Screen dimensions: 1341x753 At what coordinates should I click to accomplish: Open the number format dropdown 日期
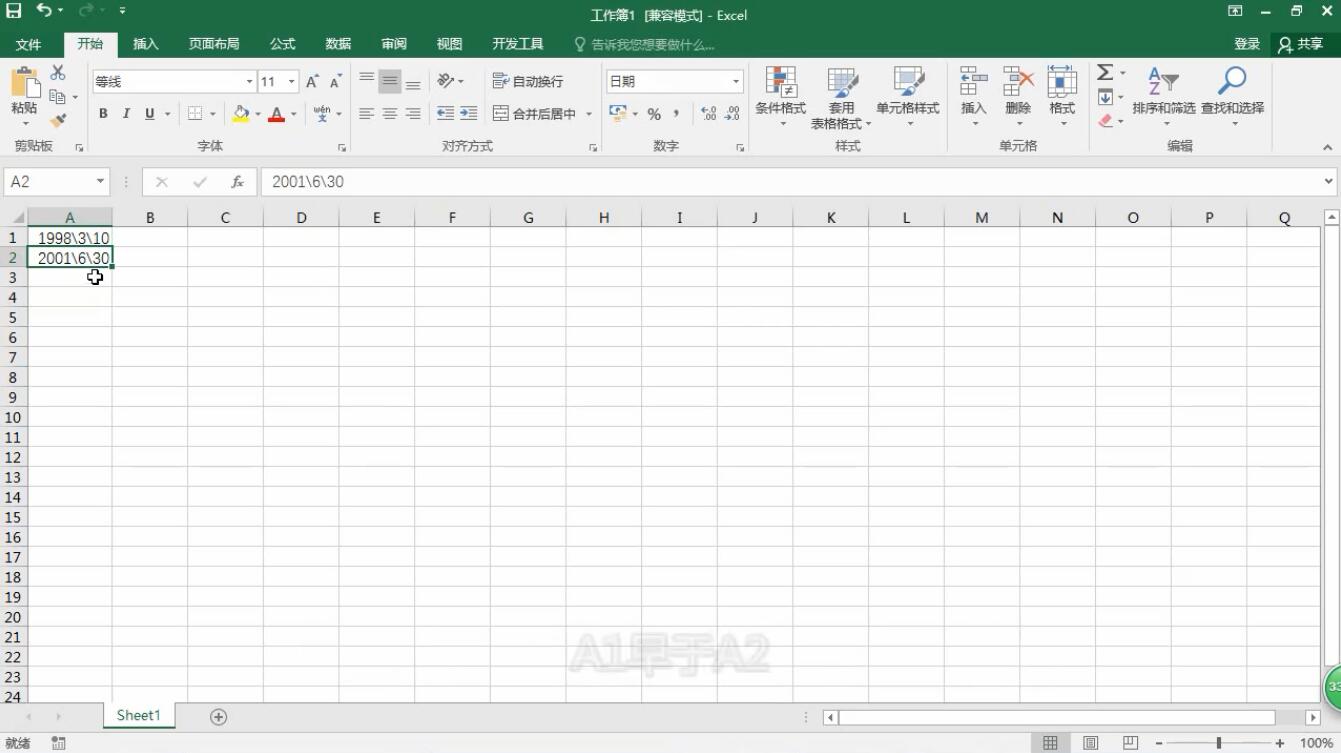[x=736, y=82]
